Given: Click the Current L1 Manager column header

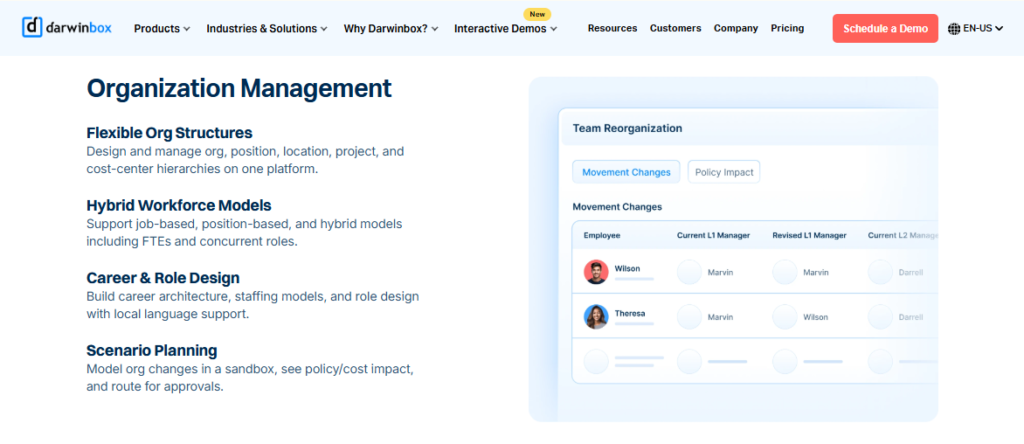Looking at the screenshot, I should pyautogui.click(x=713, y=235).
